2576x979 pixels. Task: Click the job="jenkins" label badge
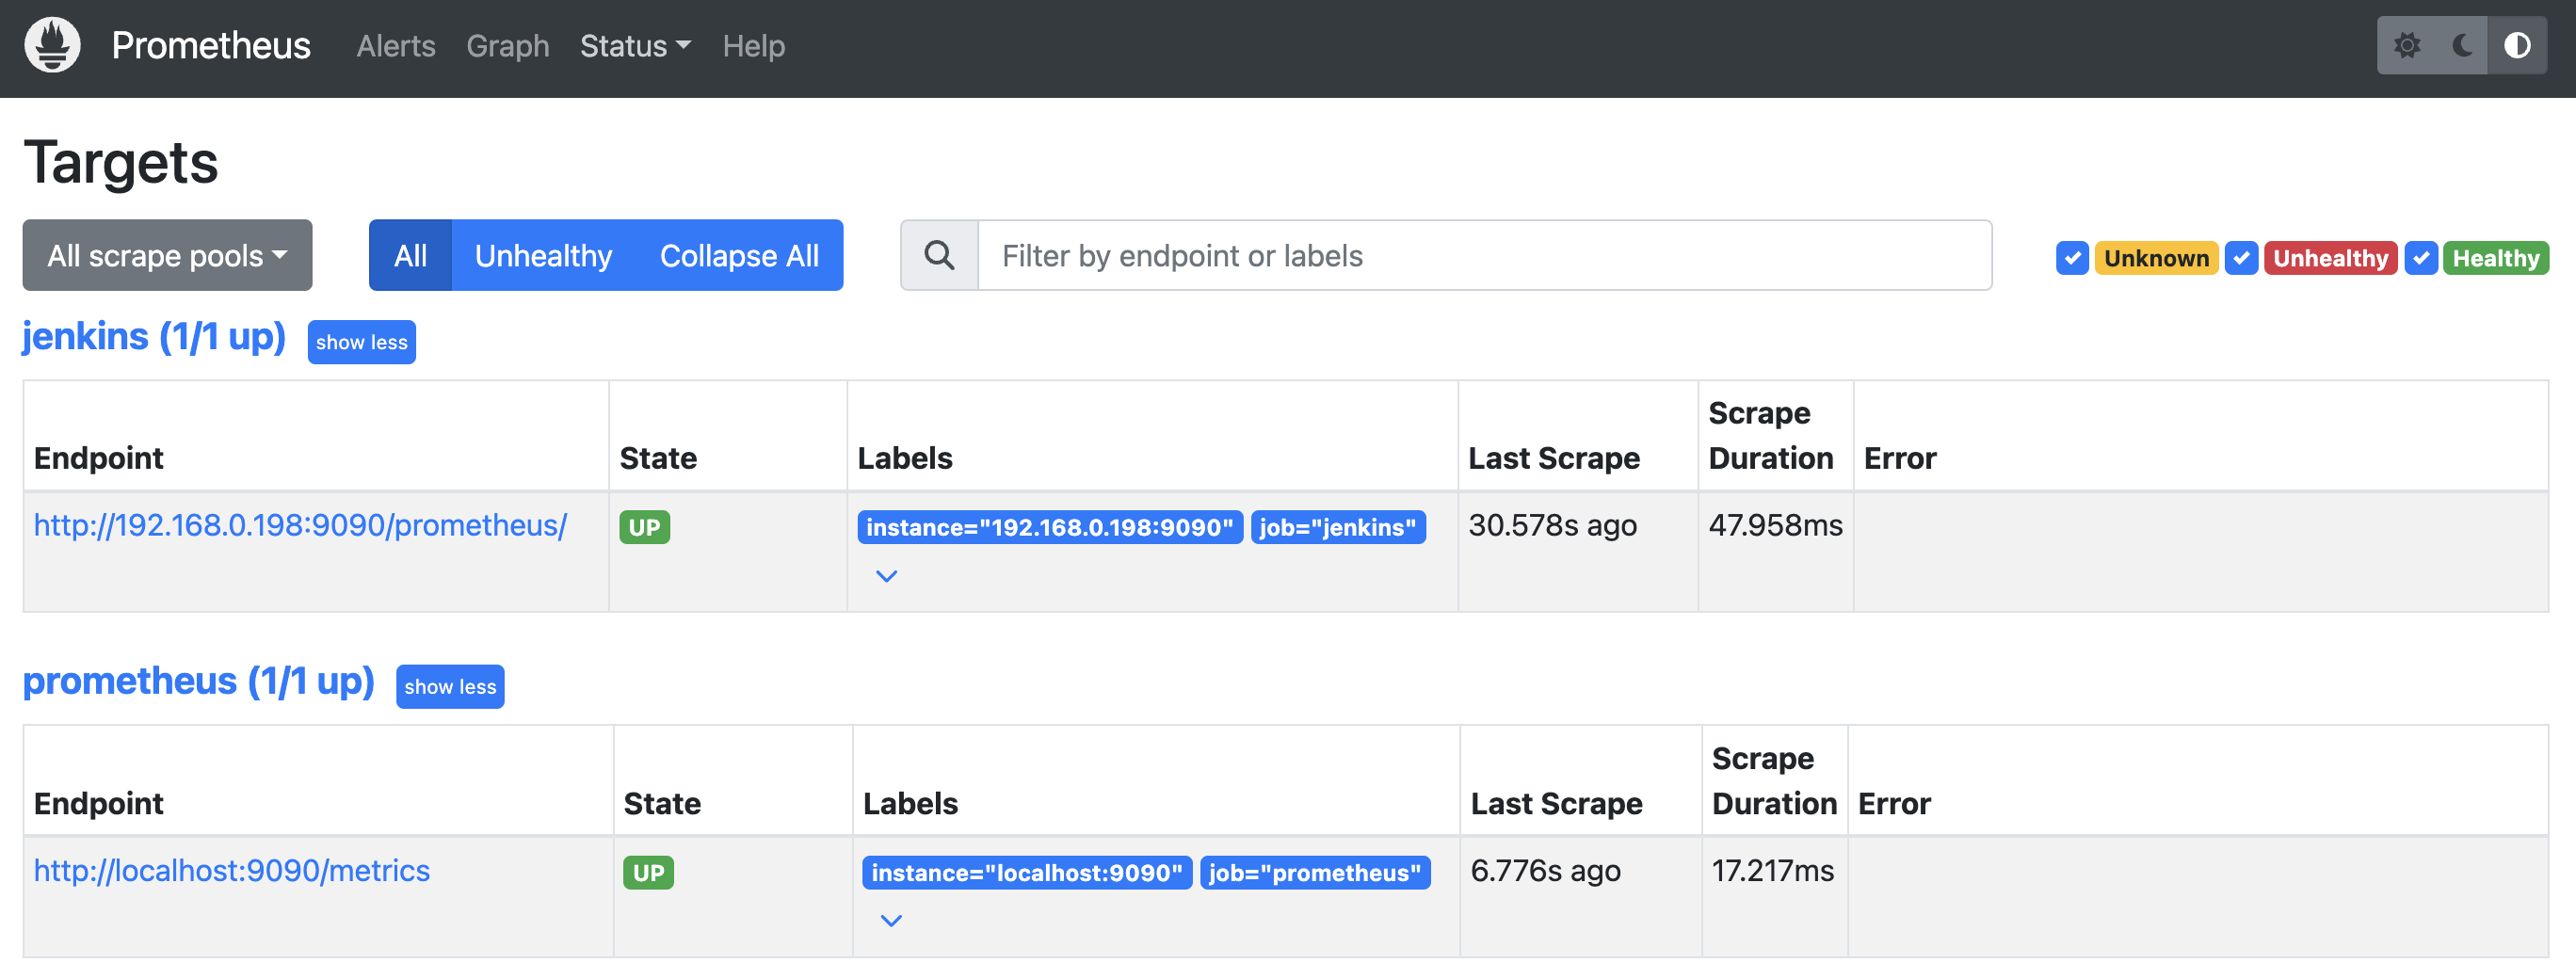(1338, 527)
